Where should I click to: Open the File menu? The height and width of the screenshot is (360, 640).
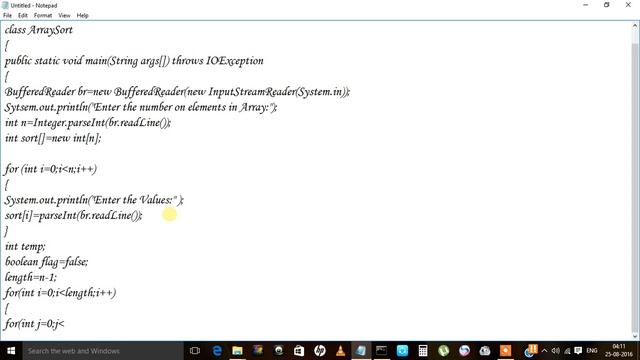click(x=7, y=16)
